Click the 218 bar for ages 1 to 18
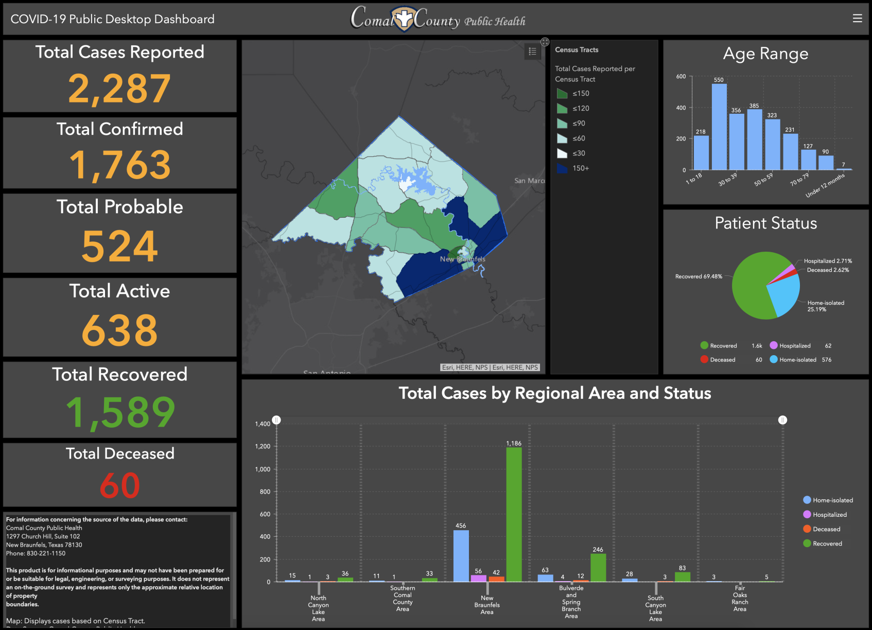The height and width of the screenshot is (630, 872). [x=701, y=153]
